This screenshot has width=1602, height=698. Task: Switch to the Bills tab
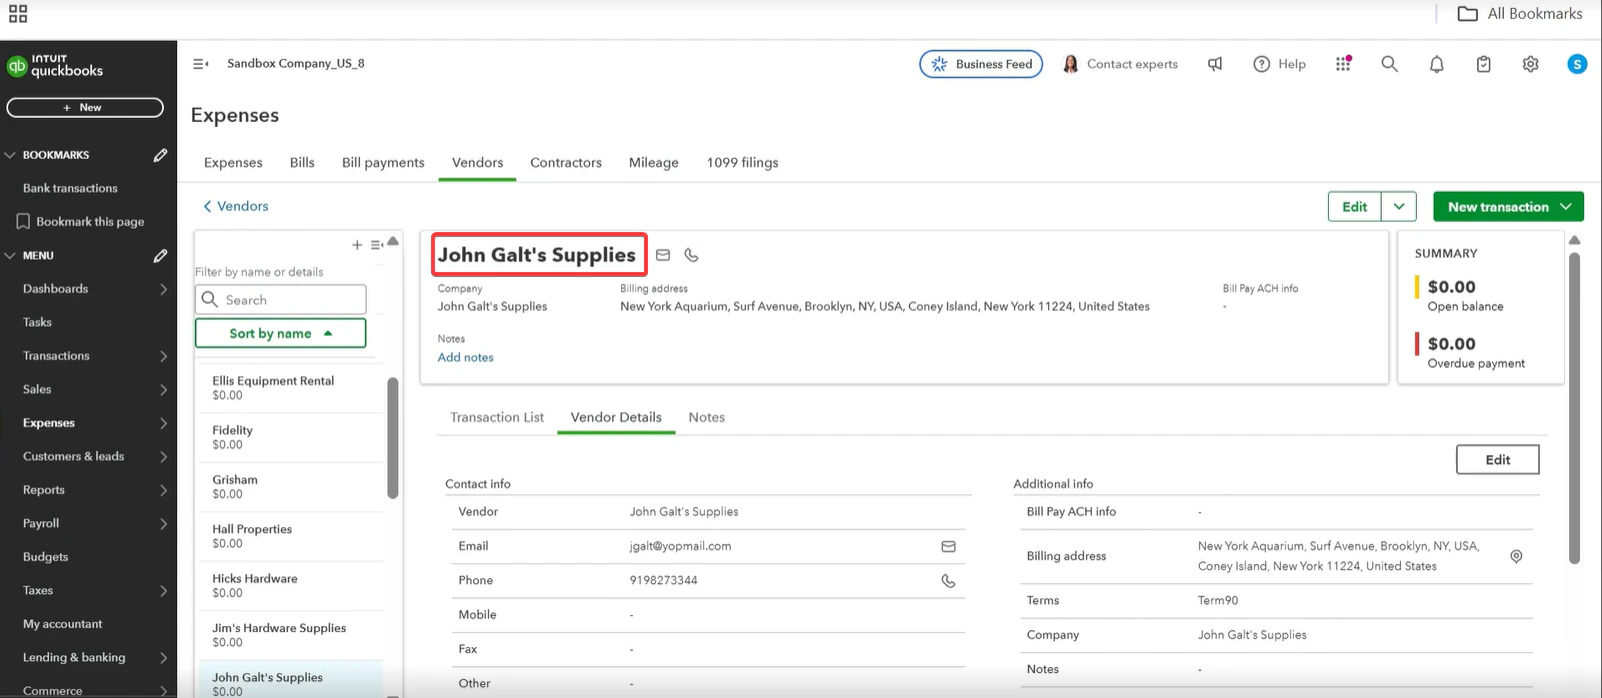pos(302,163)
